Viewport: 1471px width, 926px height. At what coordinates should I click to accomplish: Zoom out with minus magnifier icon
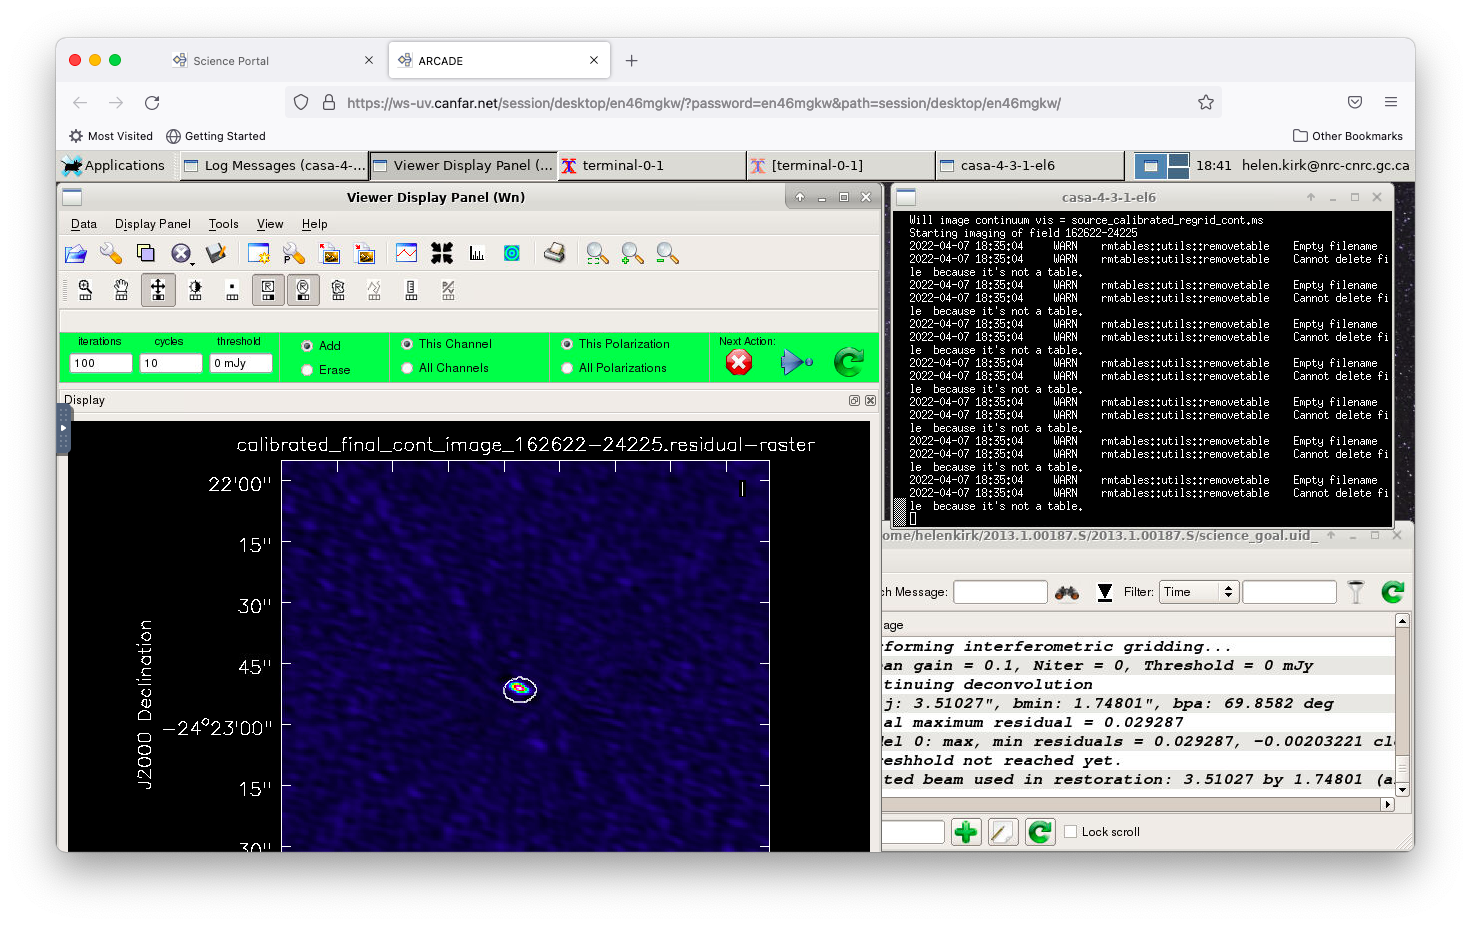click(667, 254)
